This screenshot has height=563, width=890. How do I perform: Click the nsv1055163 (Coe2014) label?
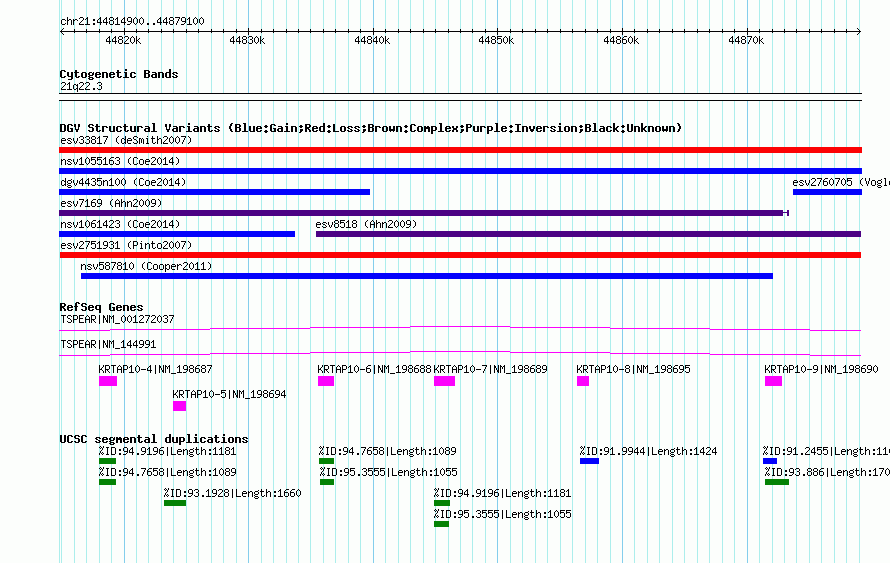120,161
